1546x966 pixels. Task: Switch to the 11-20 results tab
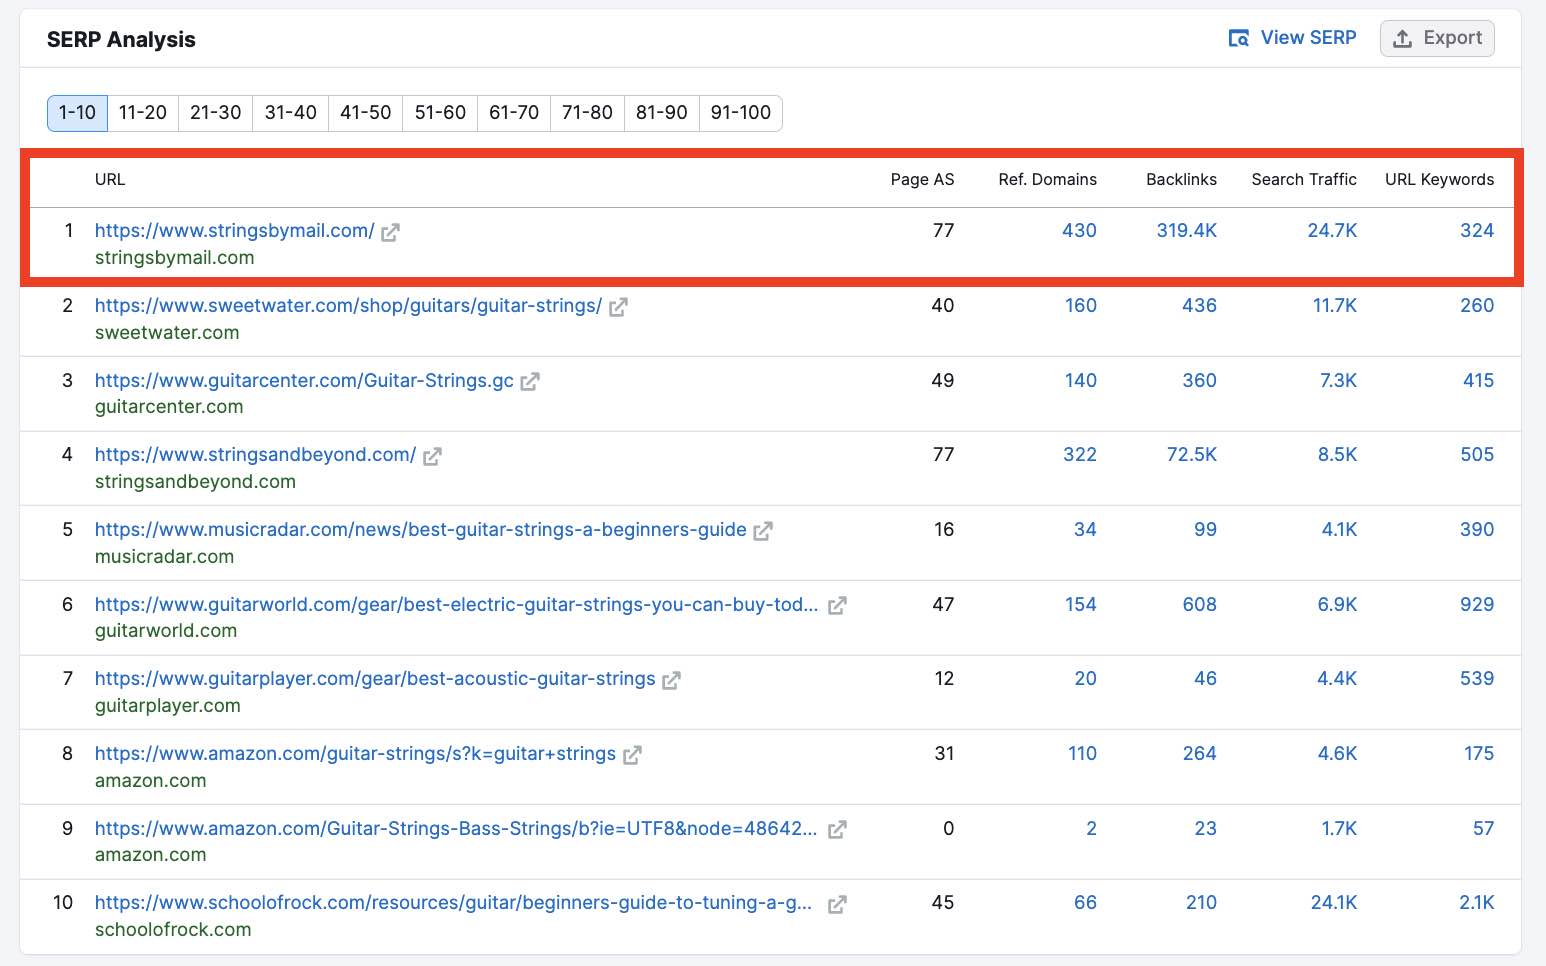(143, 113)
